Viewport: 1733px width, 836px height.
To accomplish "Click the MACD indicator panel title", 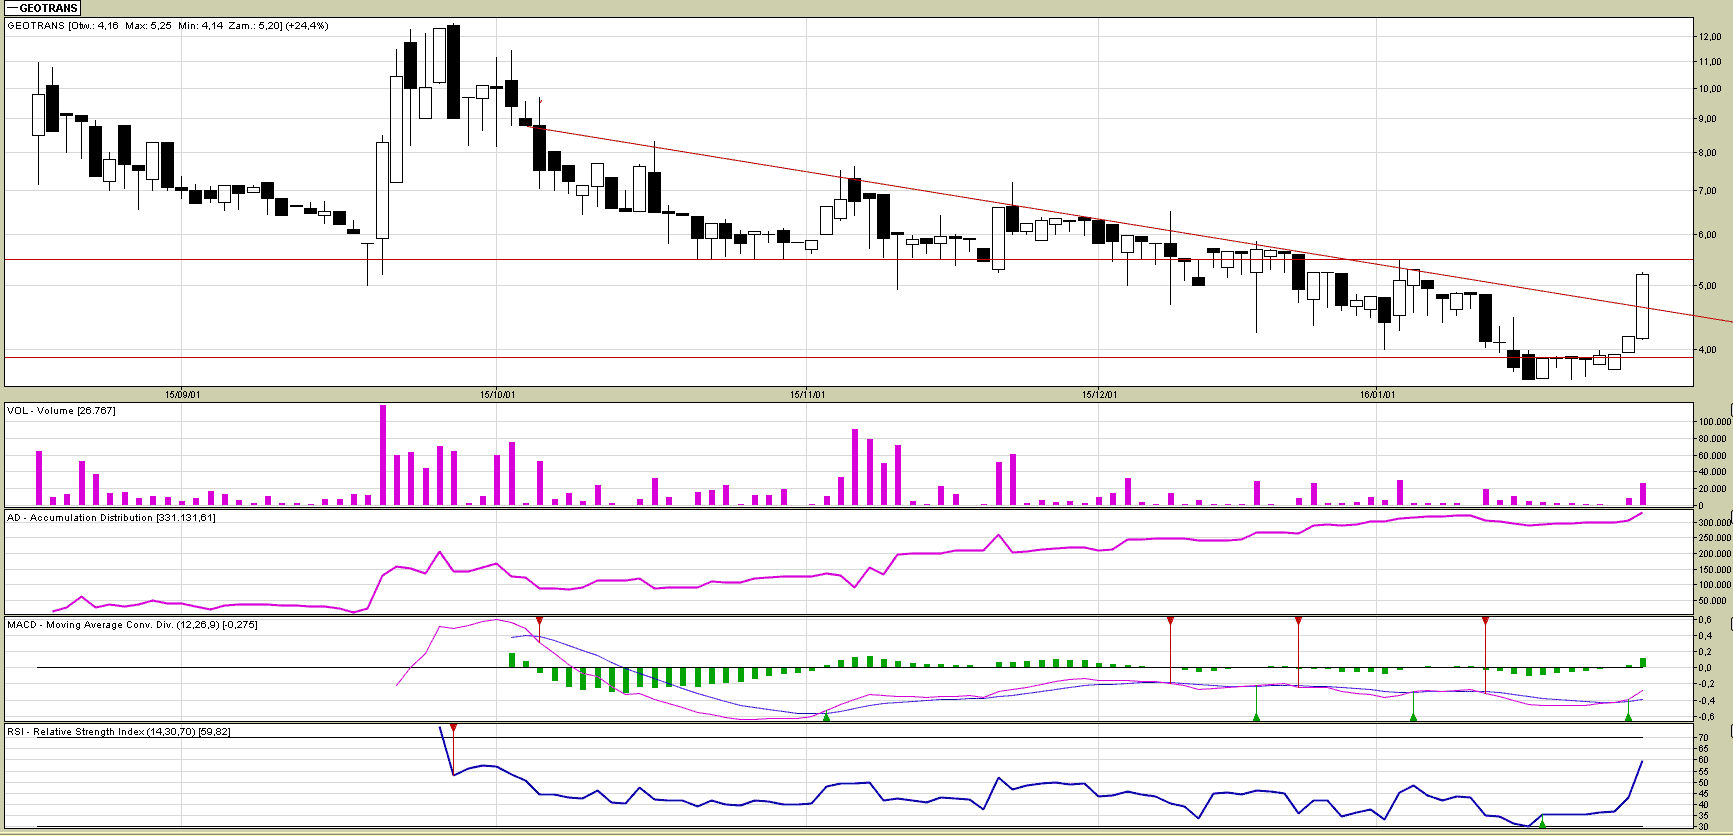I will [x=132, y=625].
